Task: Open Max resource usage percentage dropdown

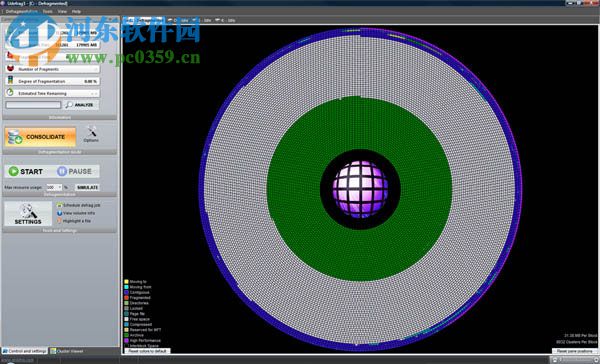Action: tap(54, 188)
